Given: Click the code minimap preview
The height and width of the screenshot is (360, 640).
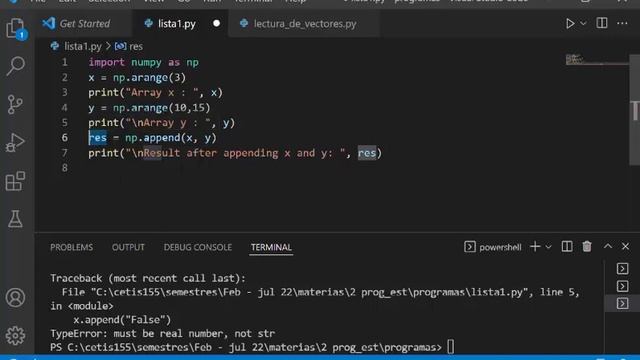Looking at the screenshot, I should [596, 60].
